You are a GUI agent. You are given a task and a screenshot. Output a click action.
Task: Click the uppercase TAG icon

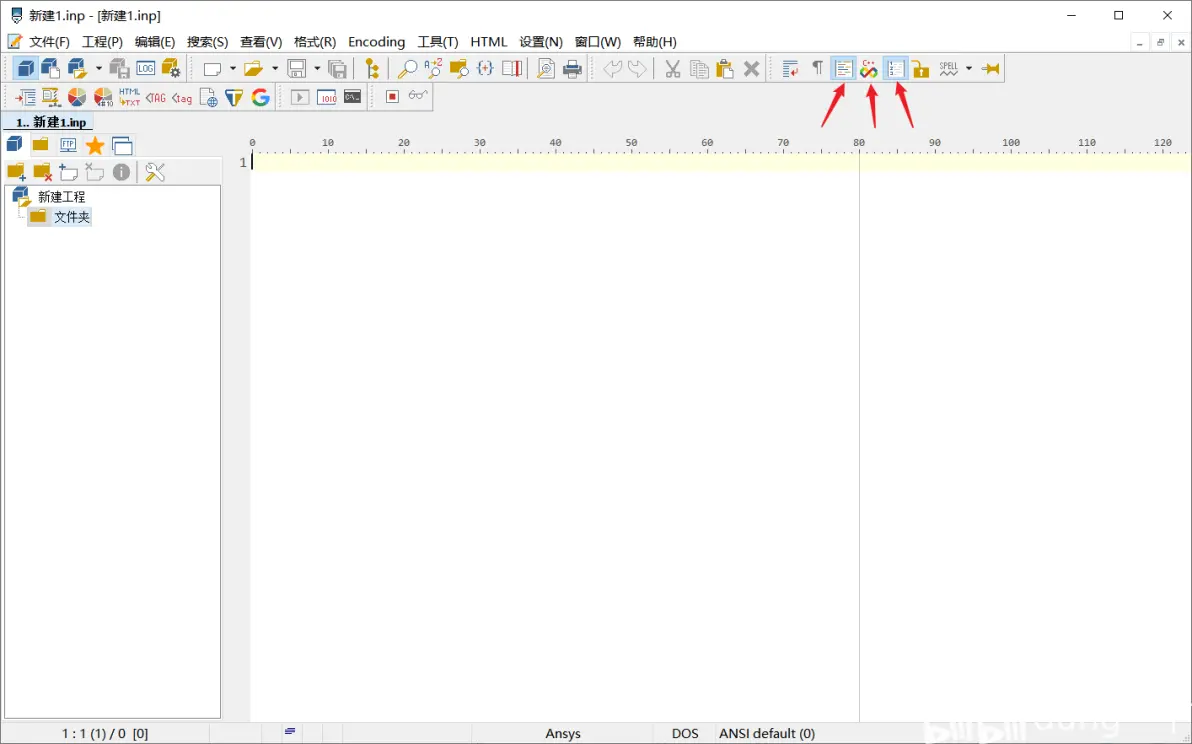click(x=156, y=97)
